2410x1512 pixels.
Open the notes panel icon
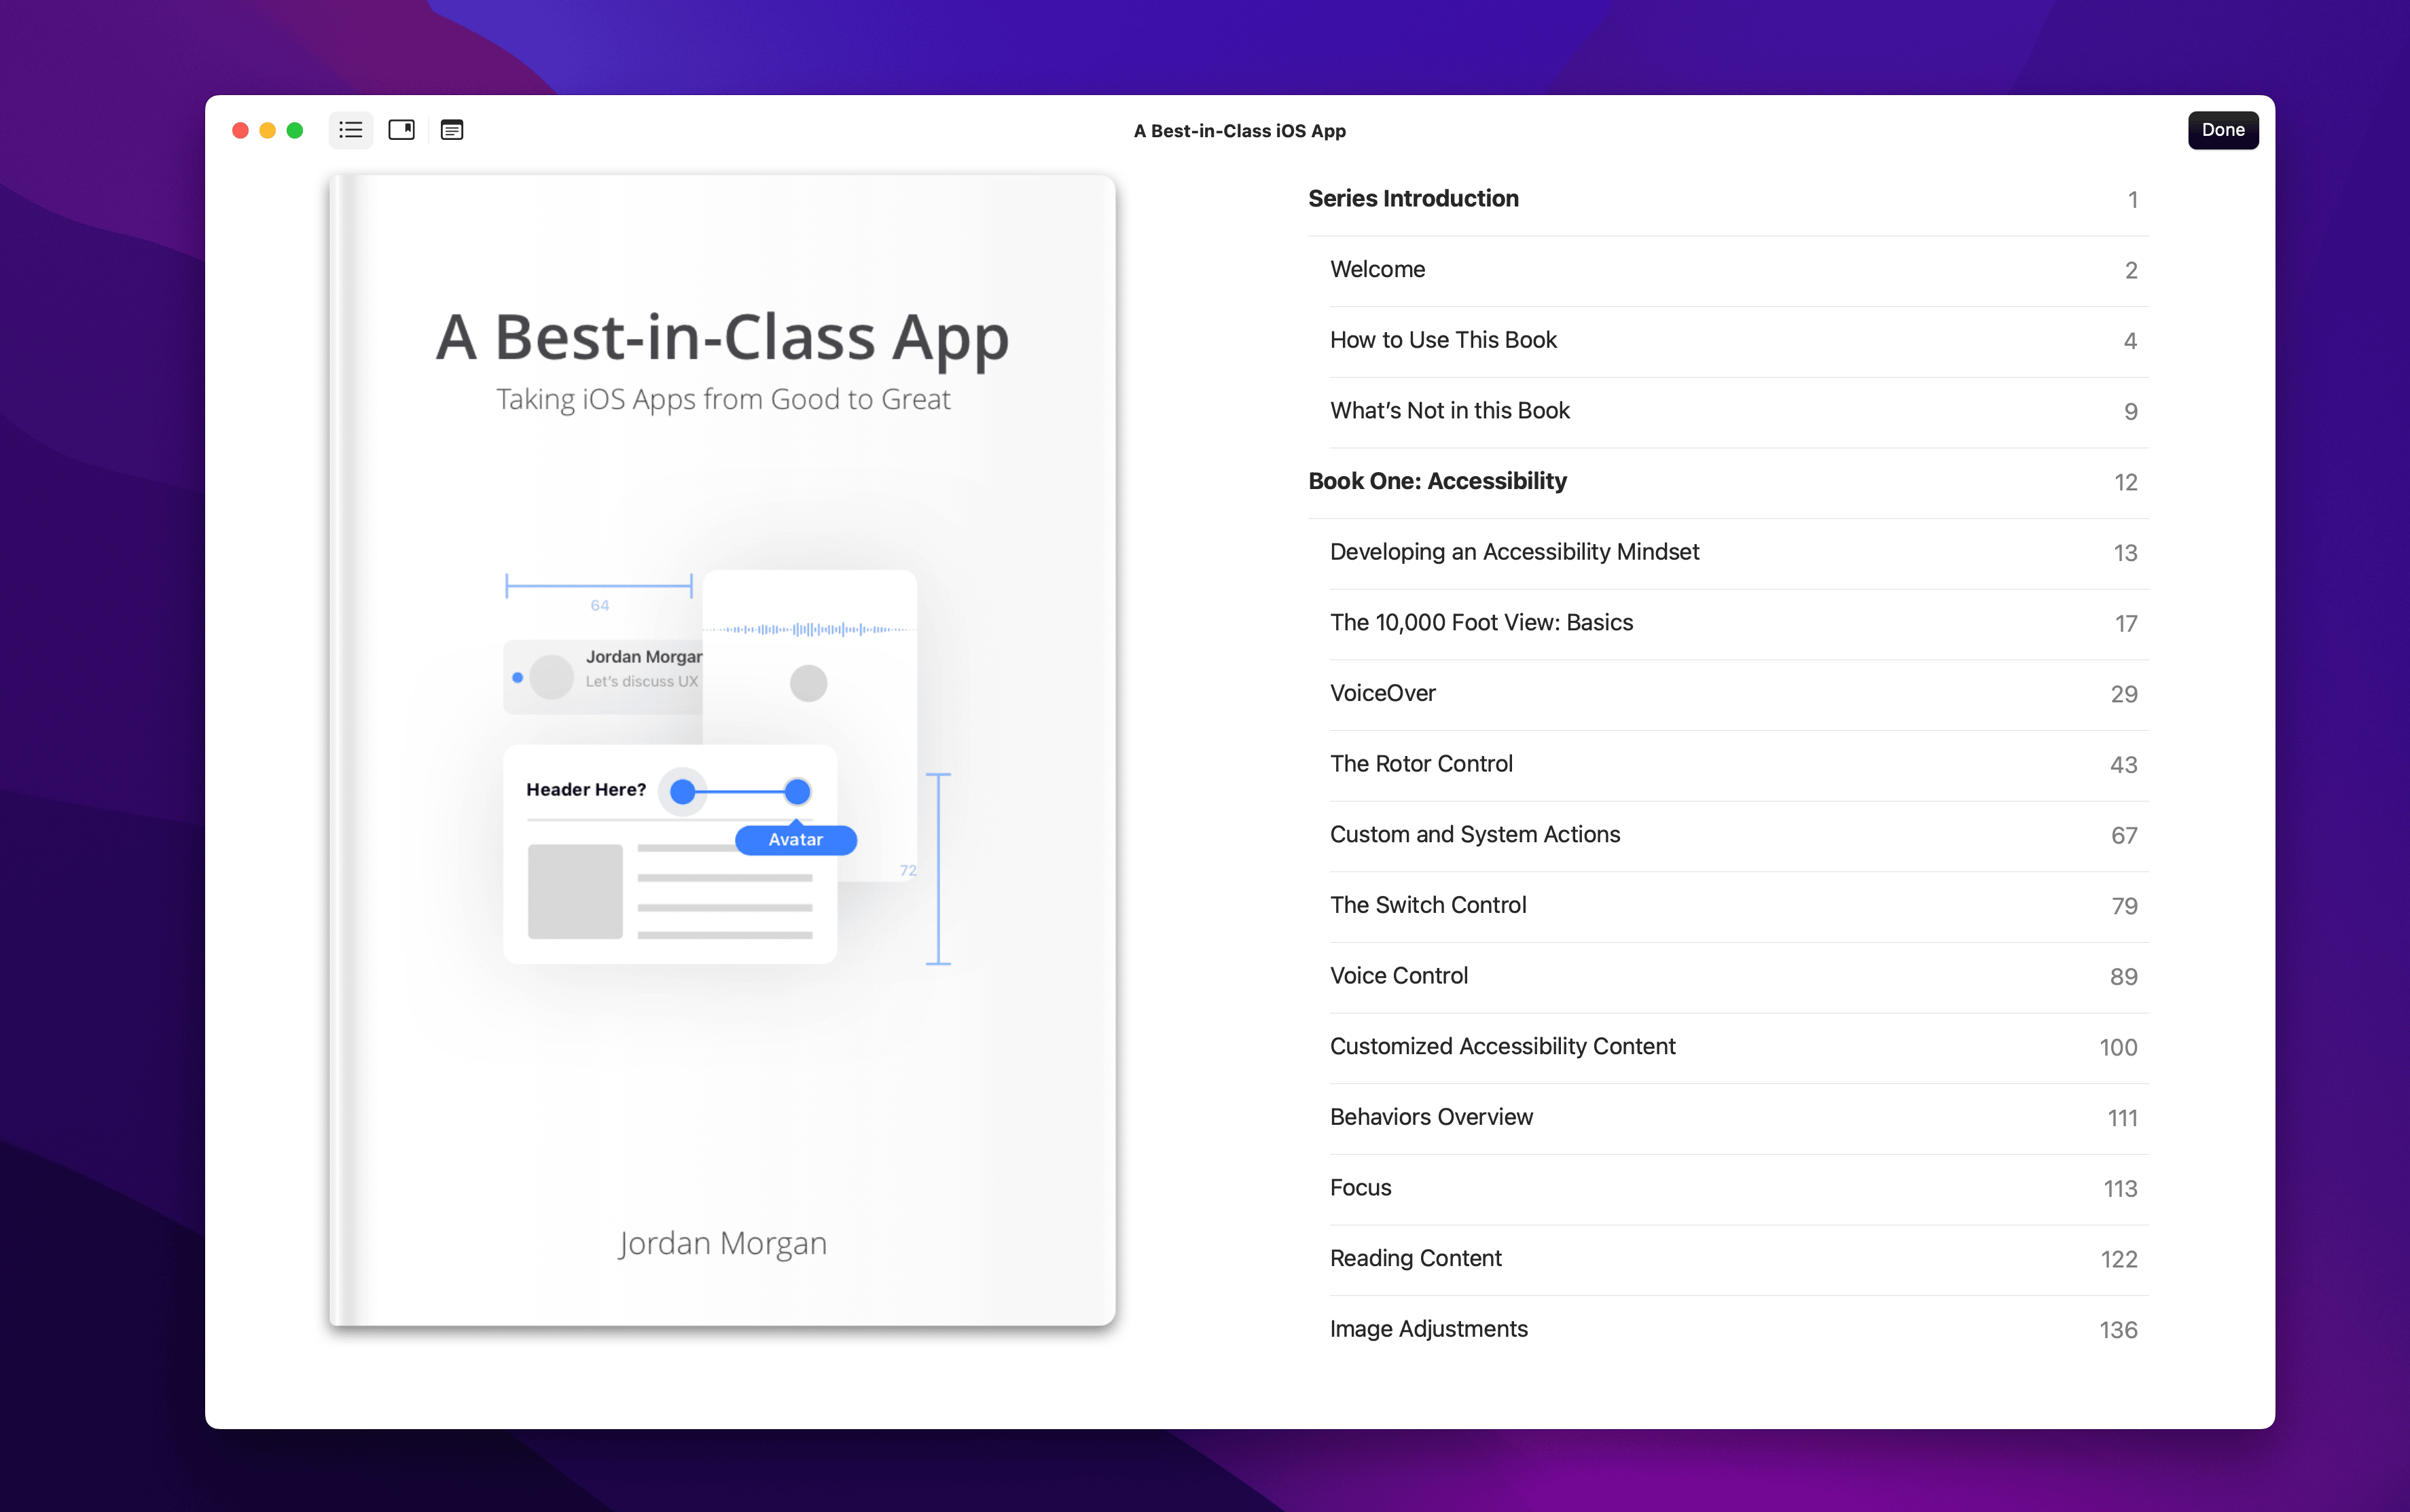[x=452, y=130]
